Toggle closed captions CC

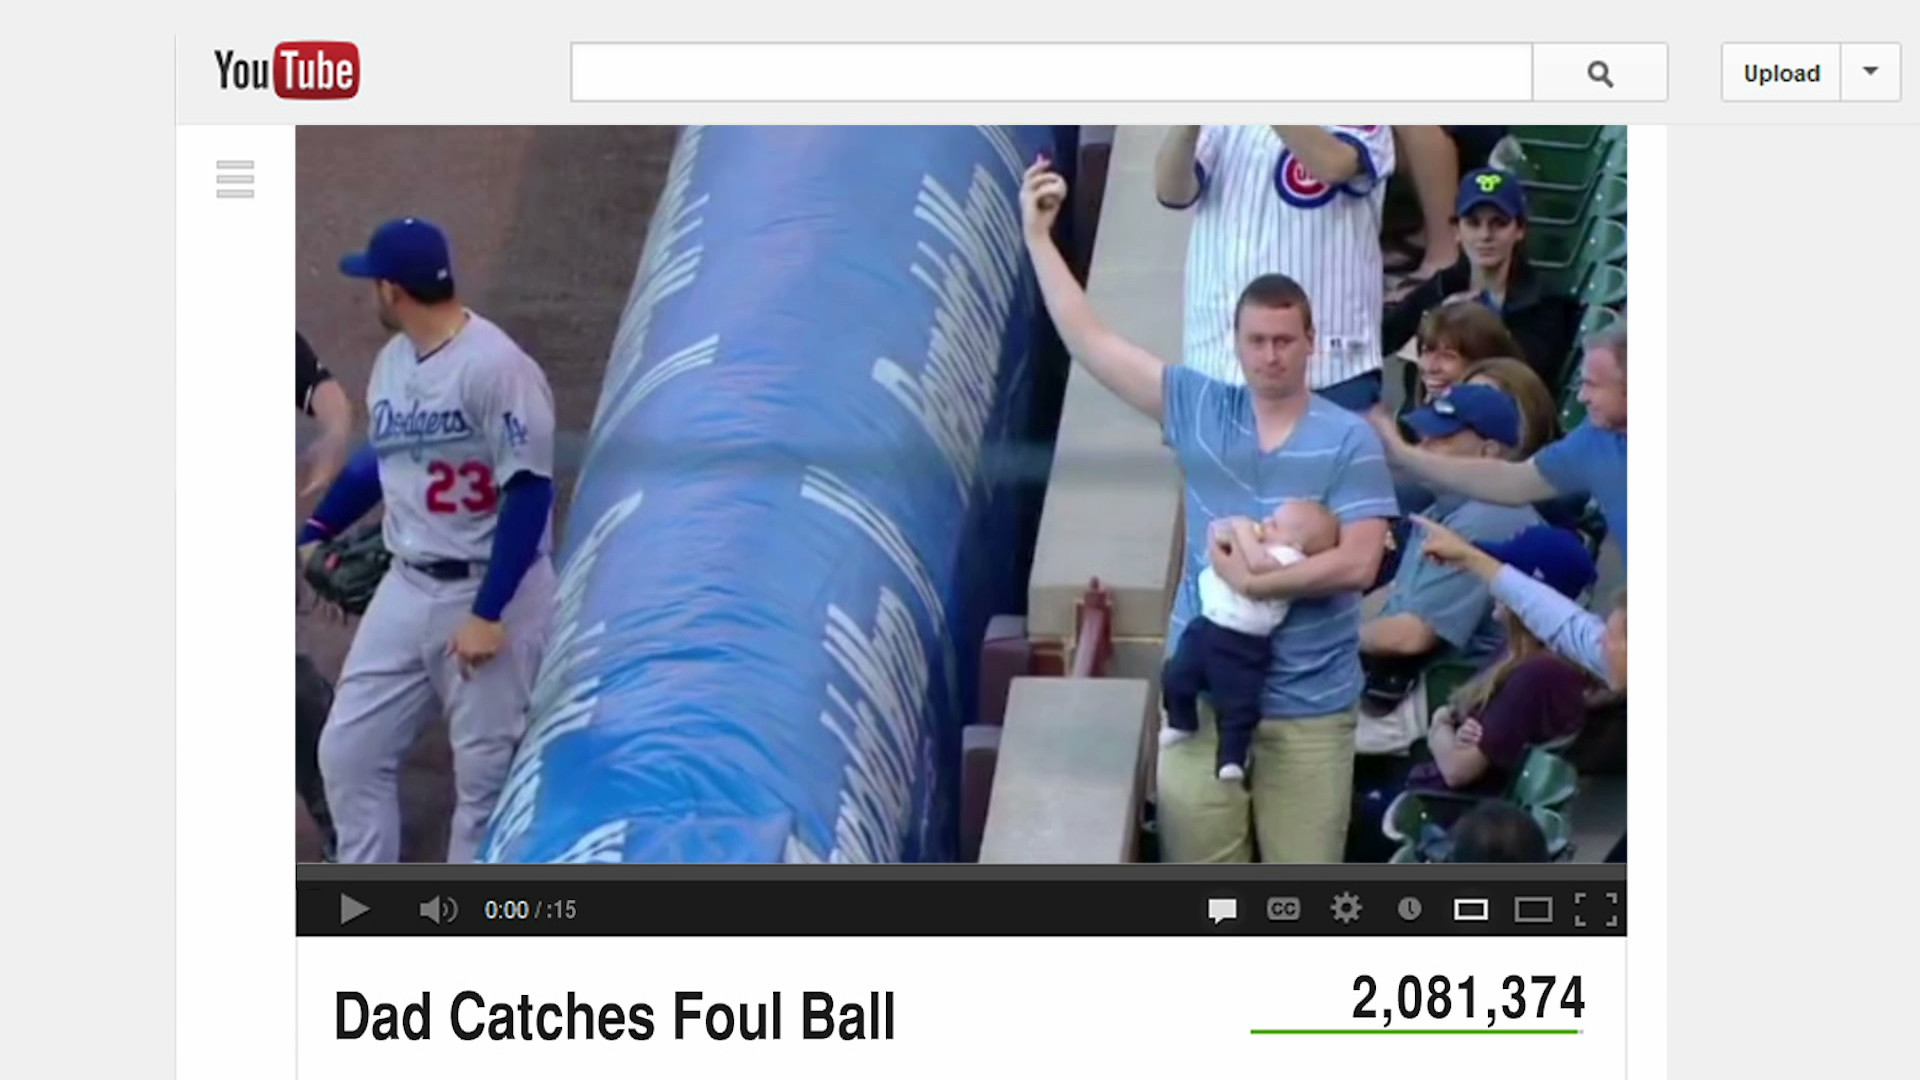click(1283, 908)
